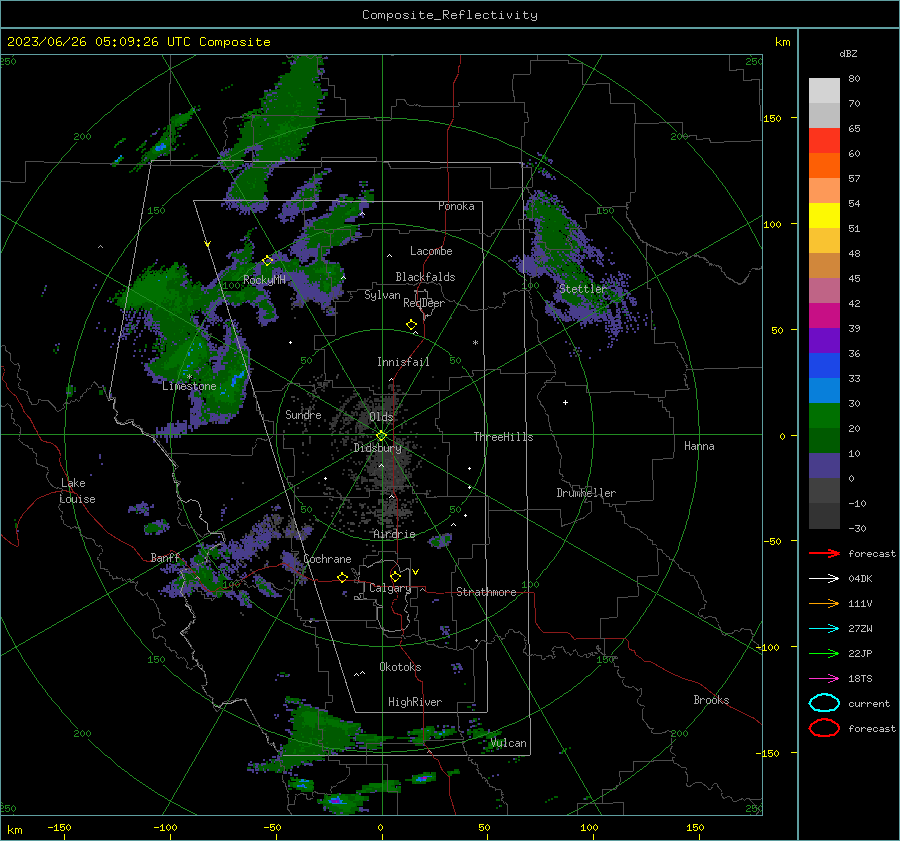
Task: Click the RockyMH label
Action: [x=264, y=280]
